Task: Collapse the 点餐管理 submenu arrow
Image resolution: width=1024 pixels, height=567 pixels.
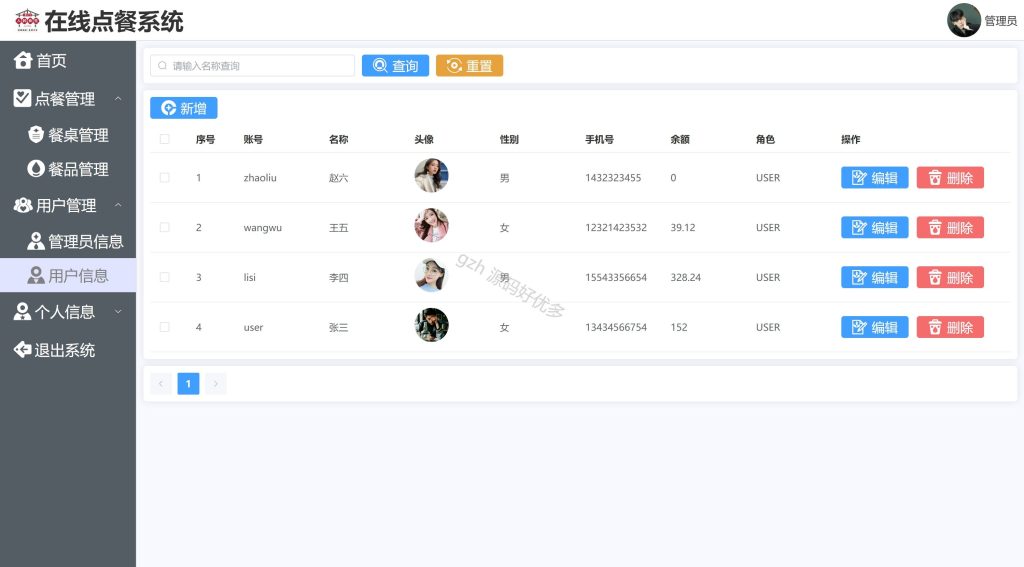Action: click(x=118, y=99)
